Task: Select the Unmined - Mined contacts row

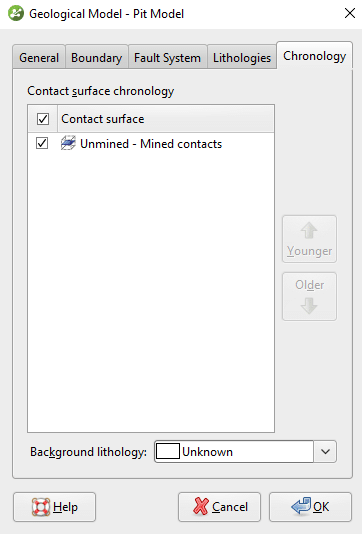Action: point(151,144)
